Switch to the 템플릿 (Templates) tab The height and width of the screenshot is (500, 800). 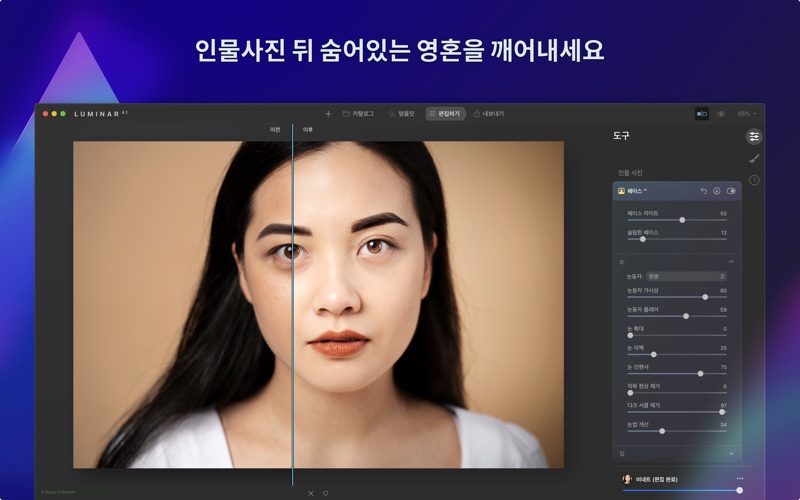[x=401, y=114]
